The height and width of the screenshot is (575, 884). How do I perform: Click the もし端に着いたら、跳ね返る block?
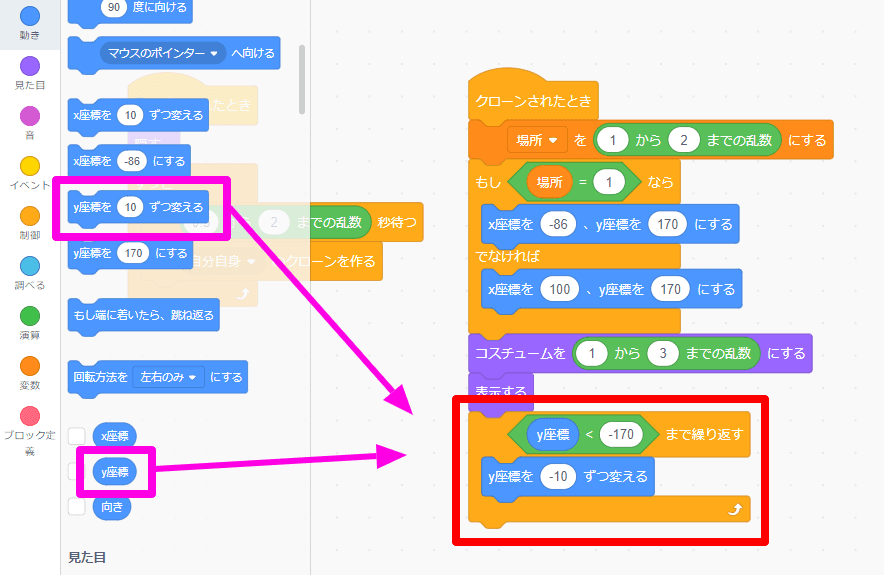(142, 316)
